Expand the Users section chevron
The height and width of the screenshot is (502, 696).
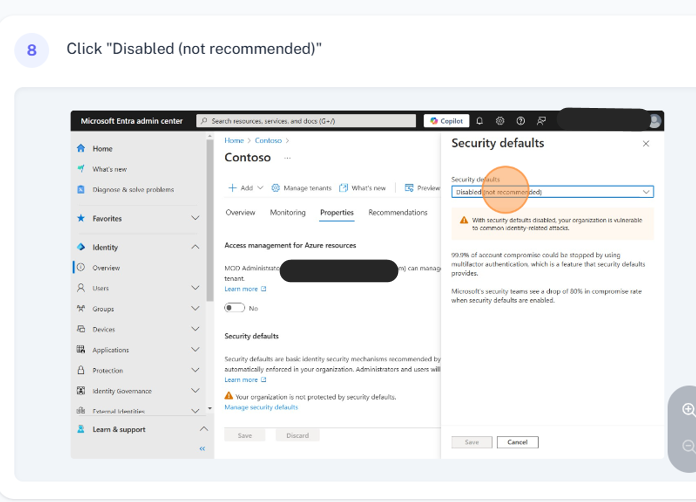[195, 288]
